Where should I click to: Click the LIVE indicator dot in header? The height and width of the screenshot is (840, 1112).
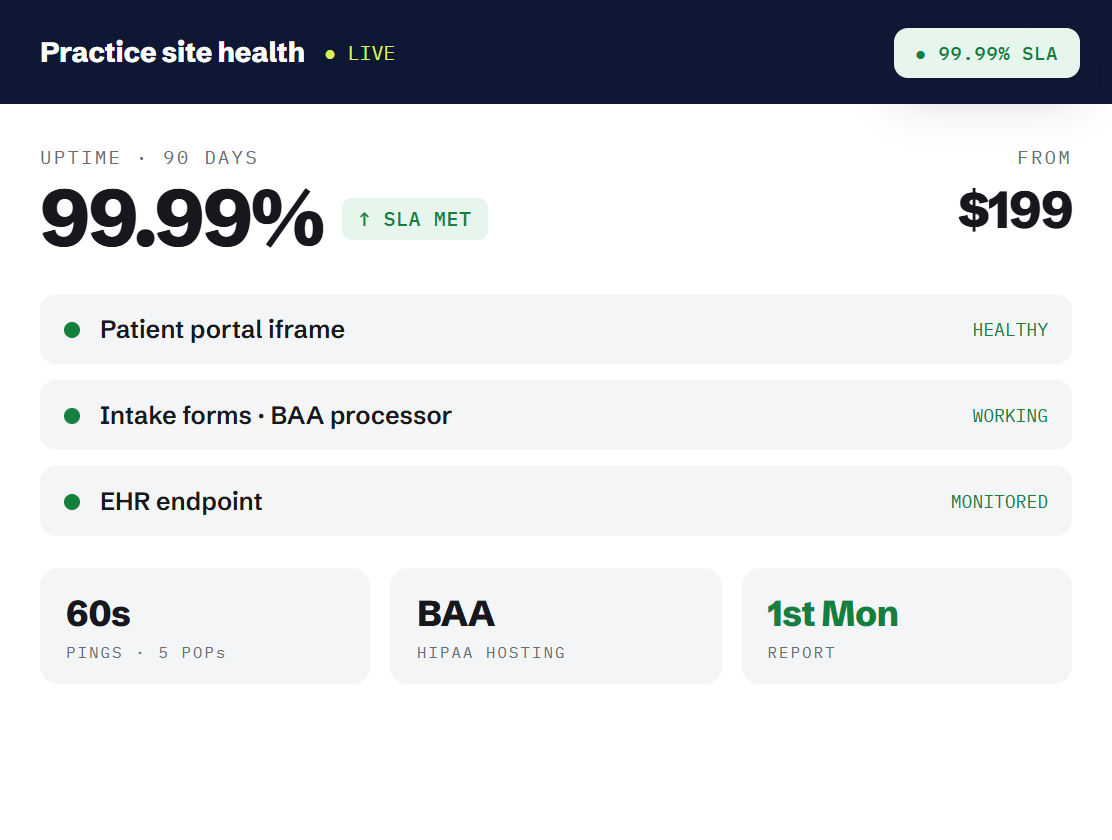pos(330,54)
